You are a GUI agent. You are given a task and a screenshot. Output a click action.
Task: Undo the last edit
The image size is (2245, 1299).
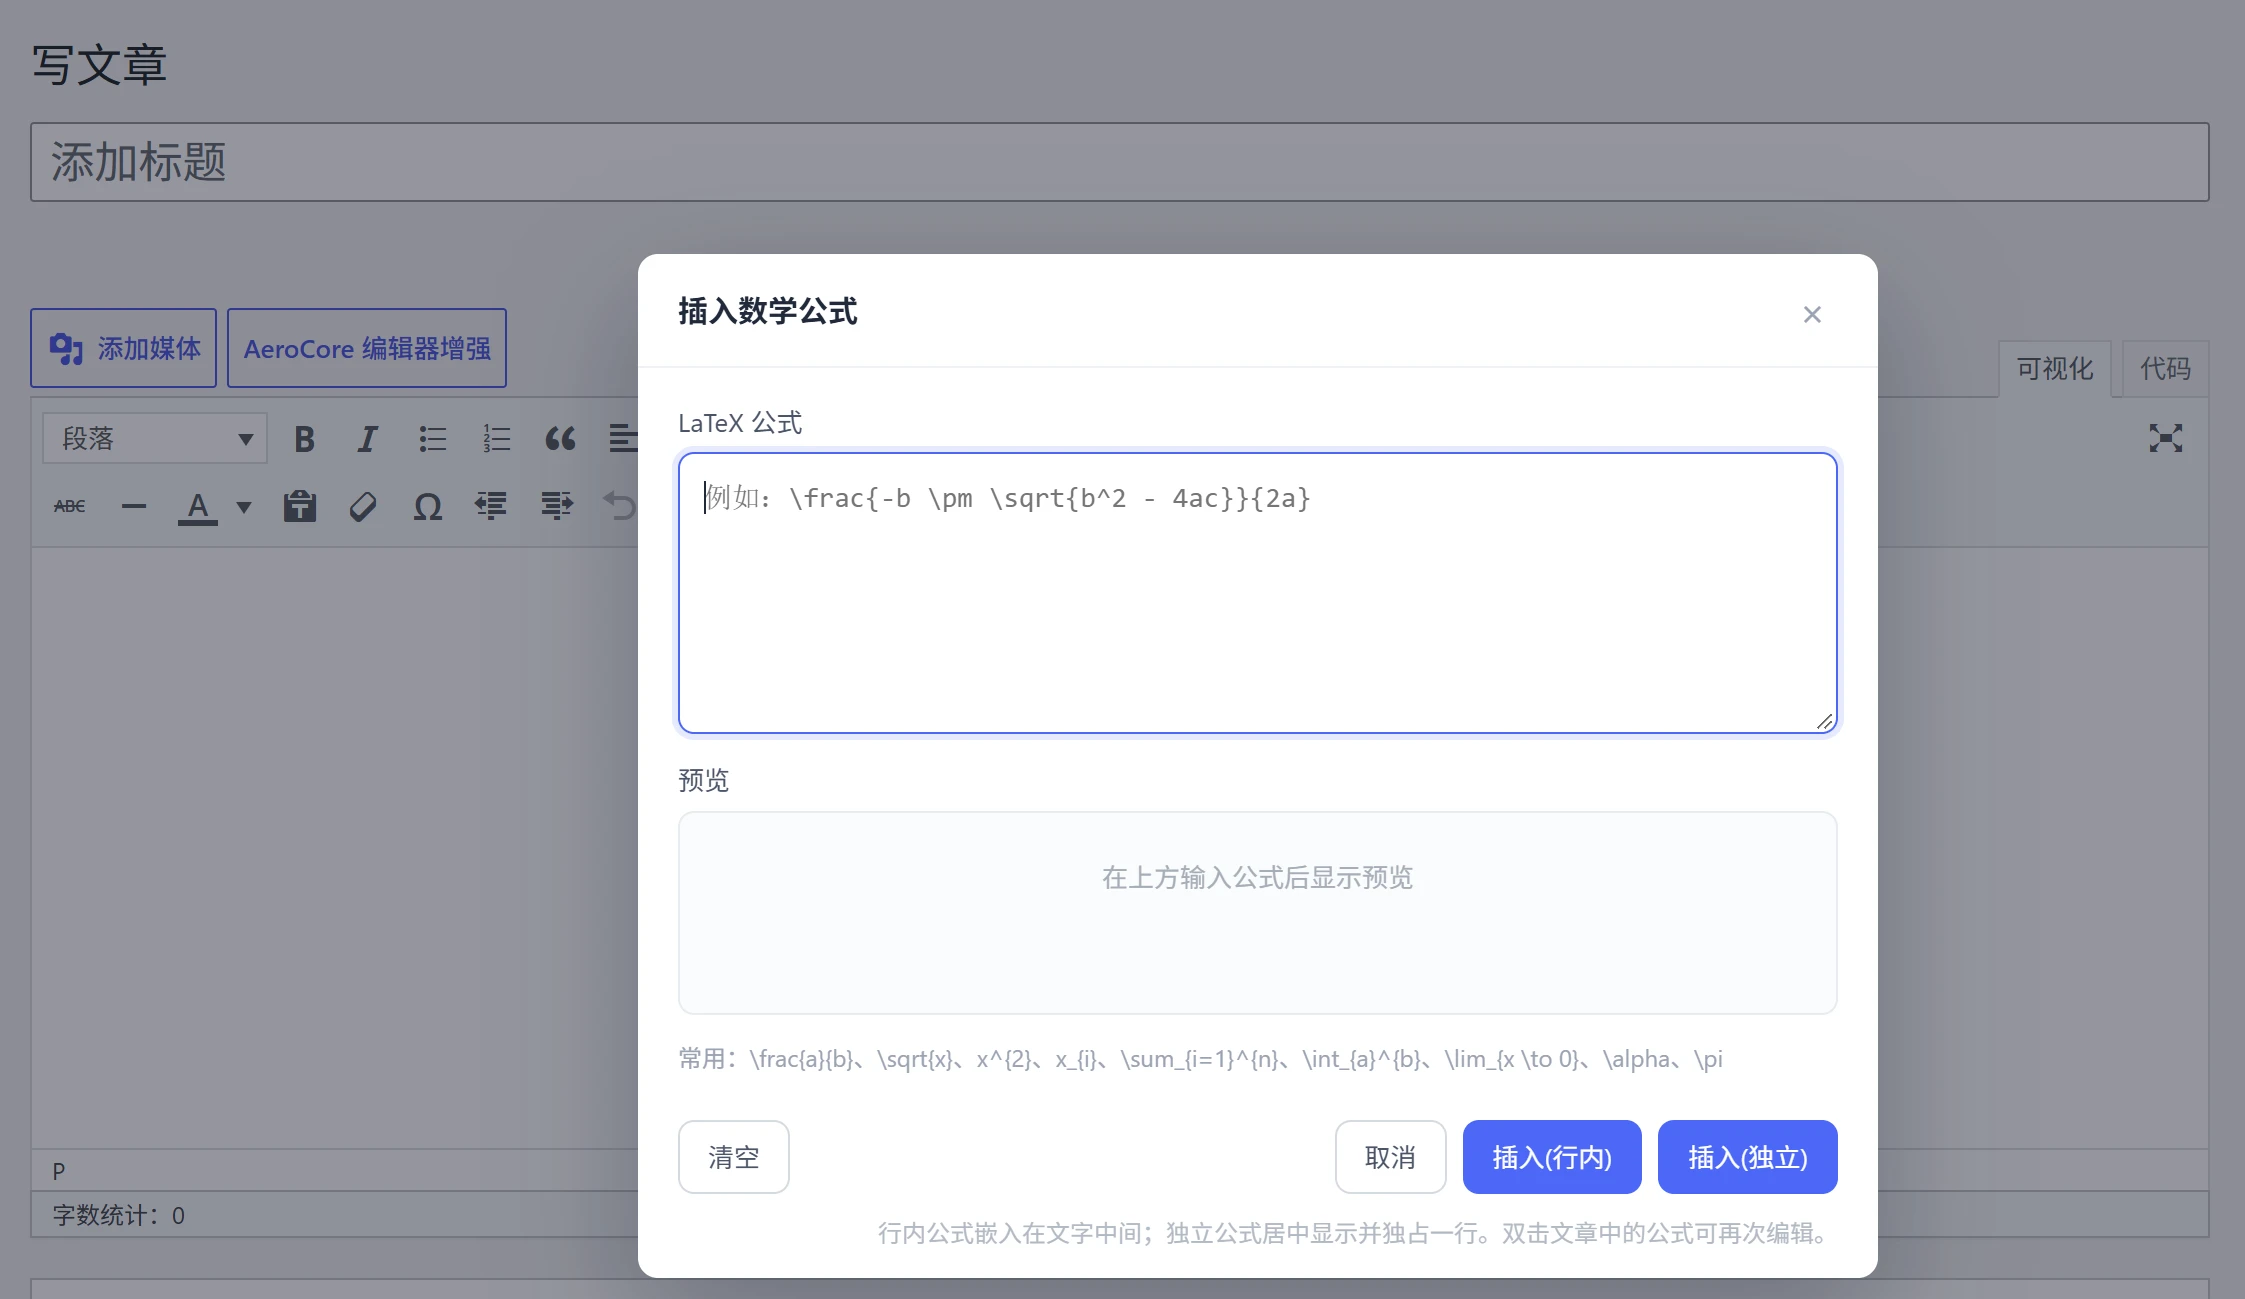pos(619,507)
